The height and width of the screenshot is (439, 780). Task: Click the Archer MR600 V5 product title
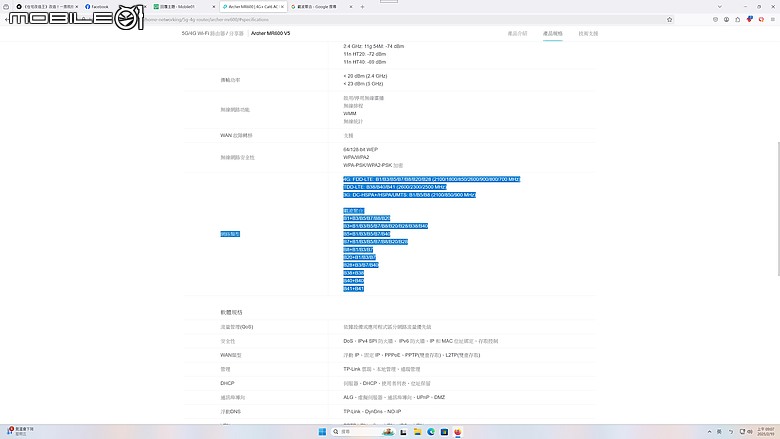pos(270,33)
